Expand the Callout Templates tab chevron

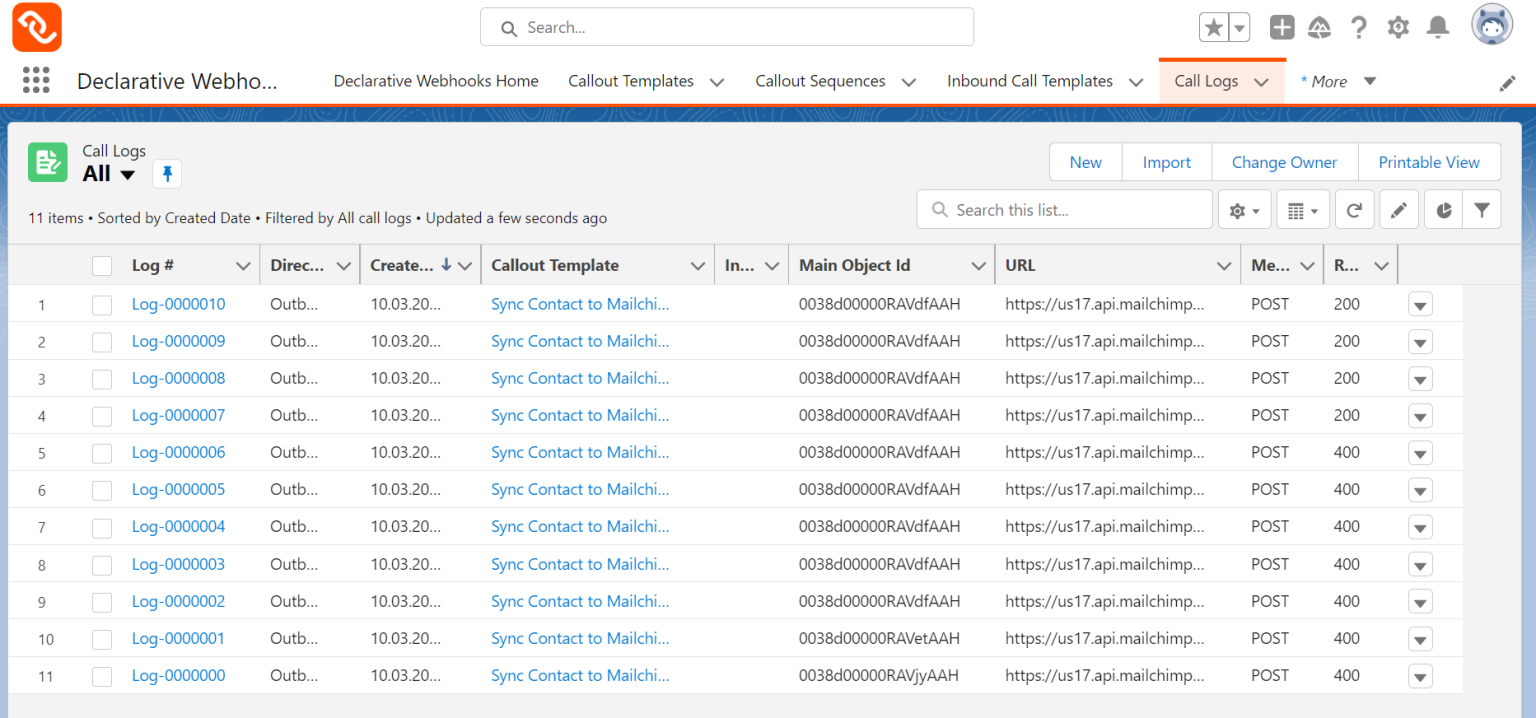(717, 82)
